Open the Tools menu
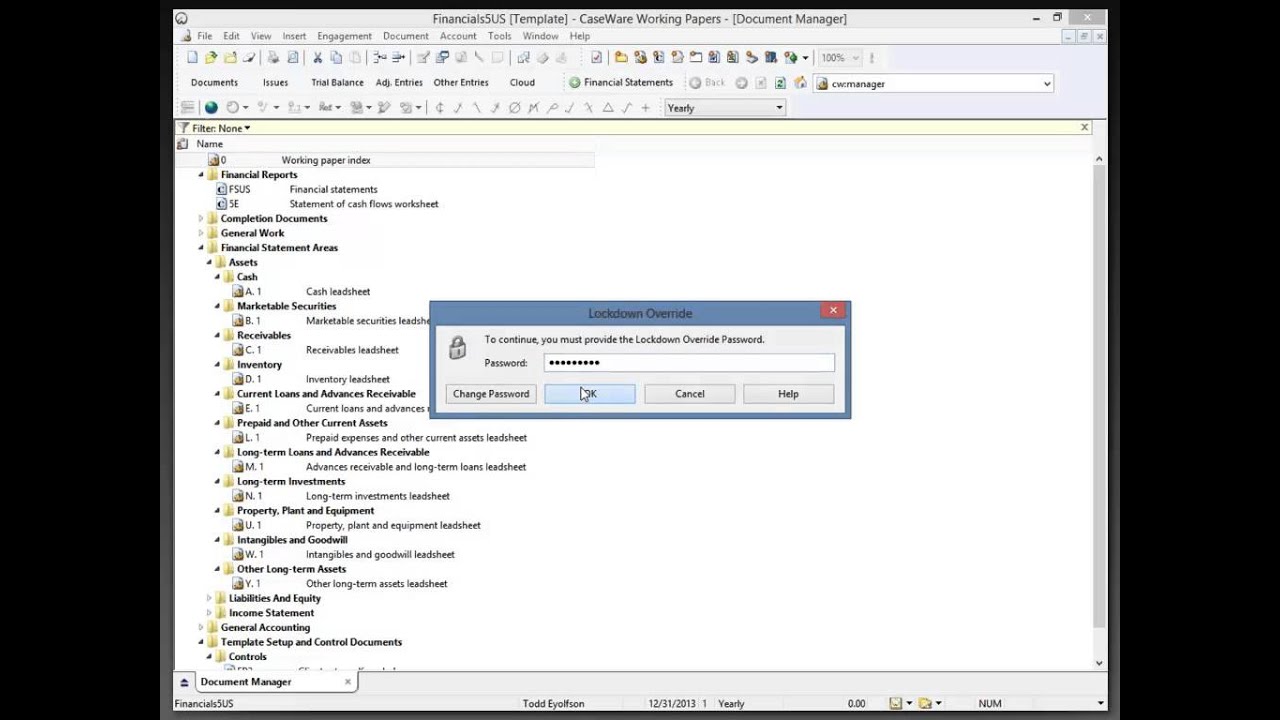 tap(499, 36)
